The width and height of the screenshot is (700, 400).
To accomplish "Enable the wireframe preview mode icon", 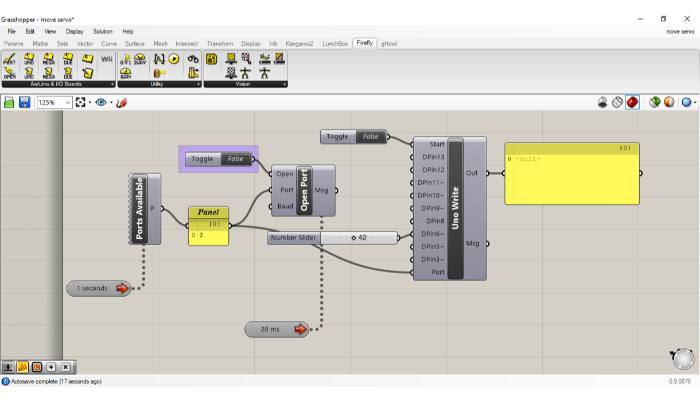I will [x=617, y=102].
